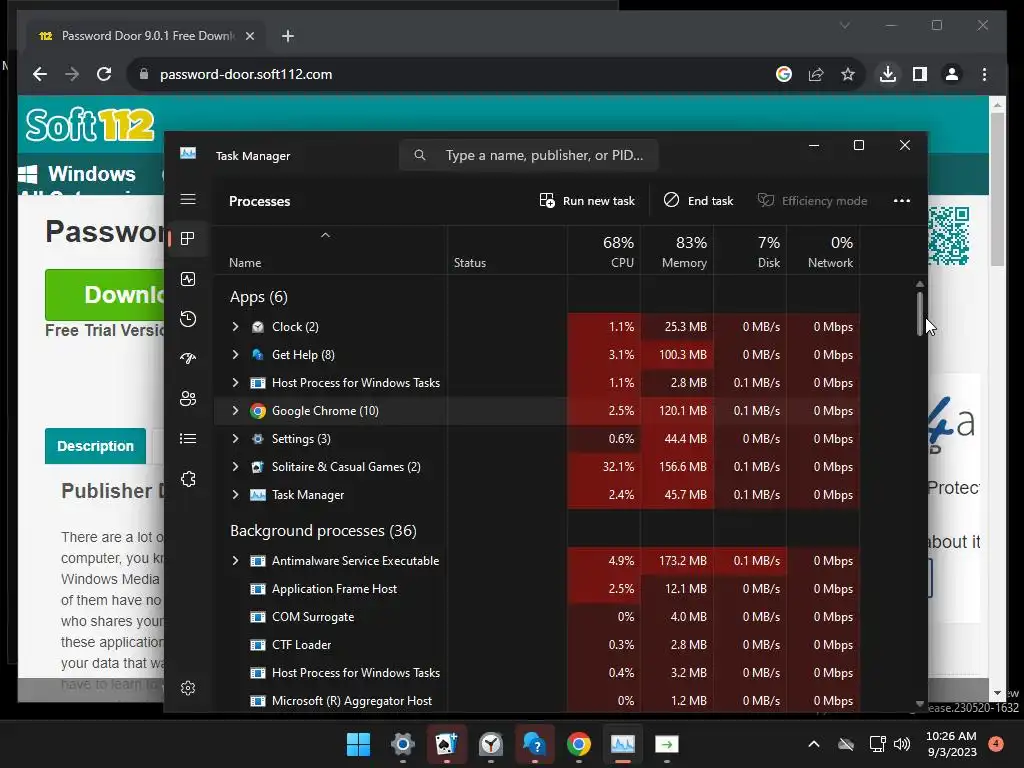Open volume control in system tray

pos(902,744)
